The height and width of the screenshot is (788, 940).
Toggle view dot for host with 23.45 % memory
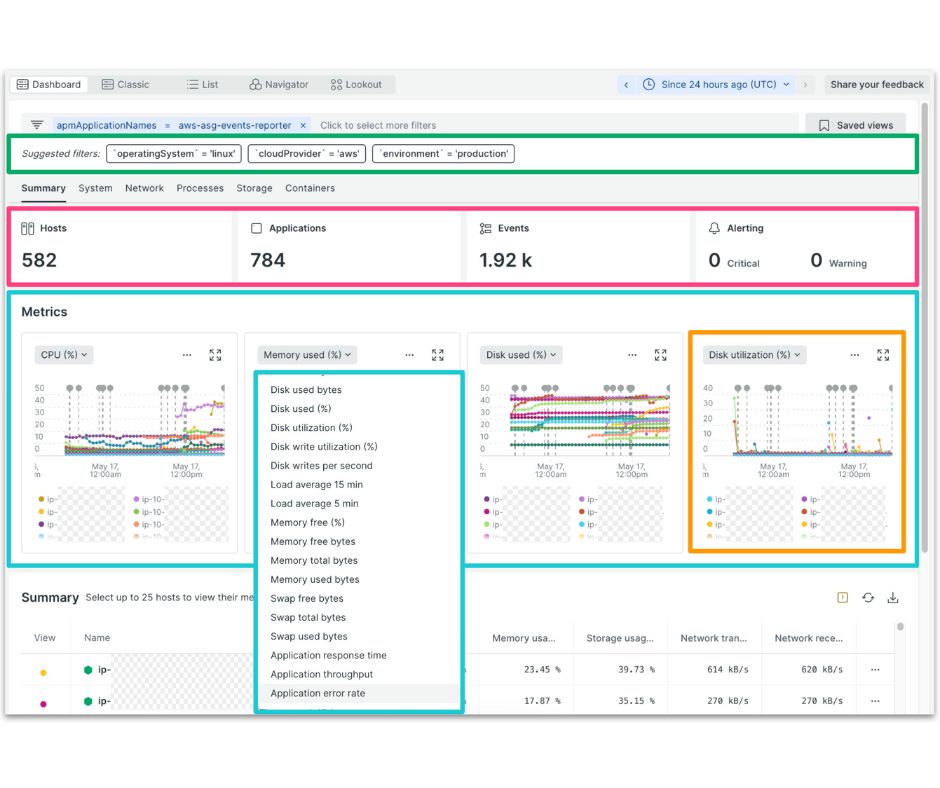click(43, 672)
